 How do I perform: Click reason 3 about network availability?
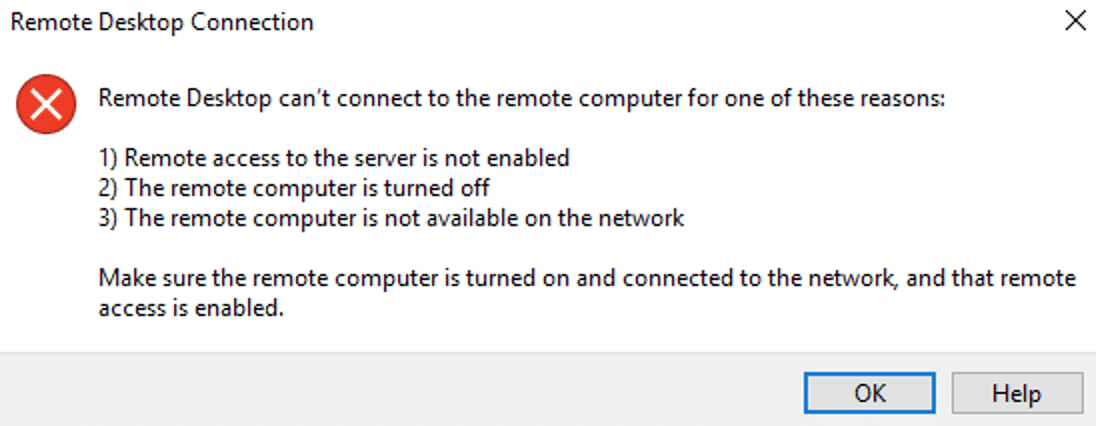pyautogui.click(x=391, y=219)
